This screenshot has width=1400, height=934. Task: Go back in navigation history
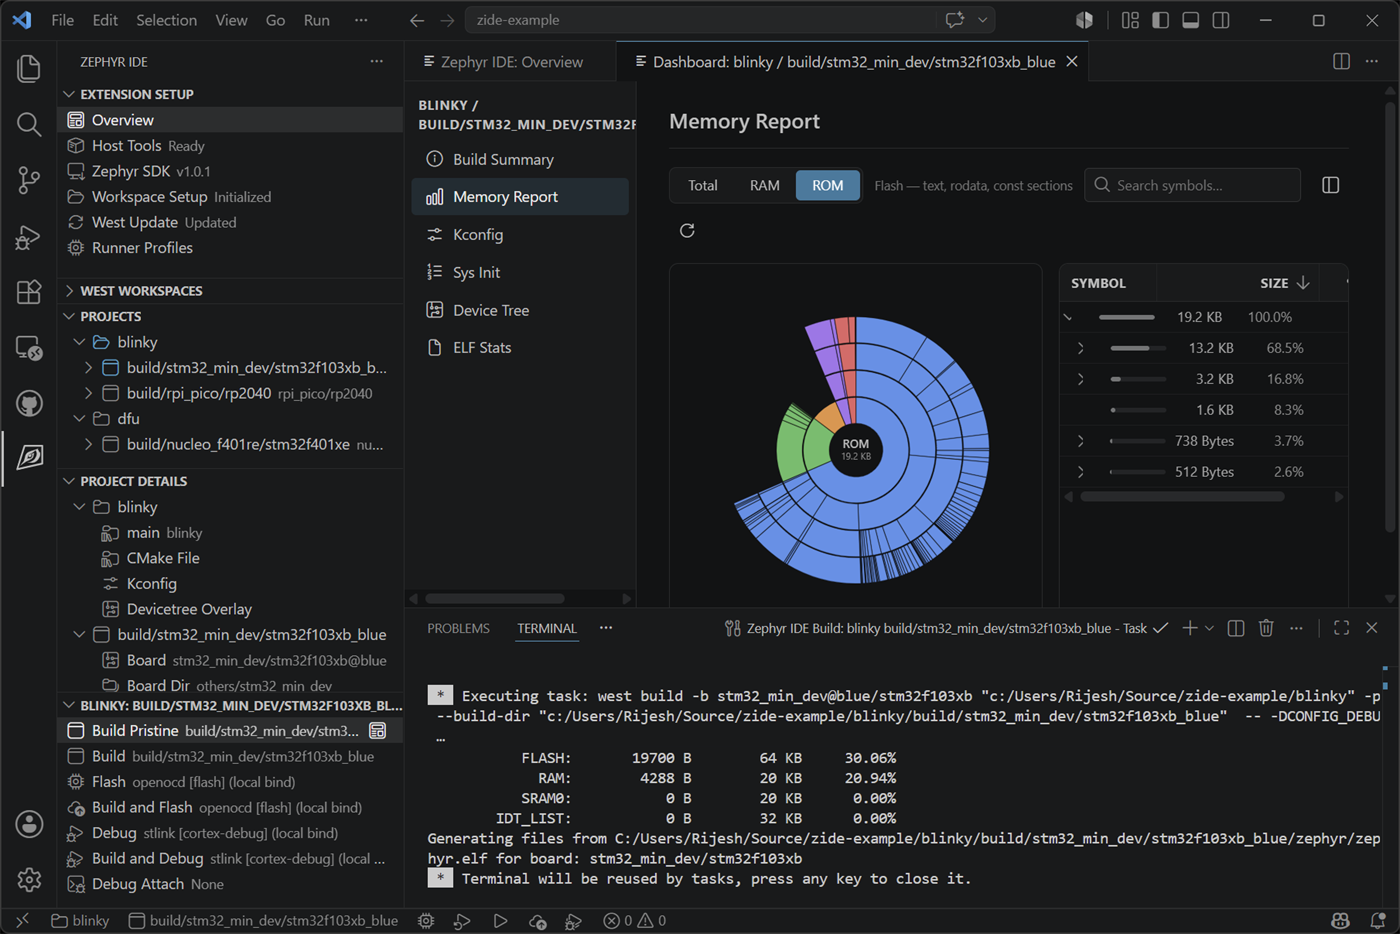417,20
